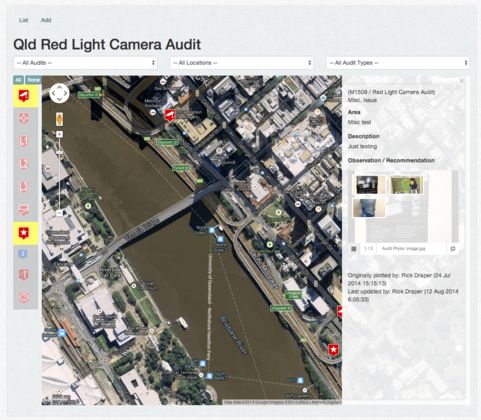Open the All Audit Types dropdown
The image size is (481, 420).
(x=398, y=63)
